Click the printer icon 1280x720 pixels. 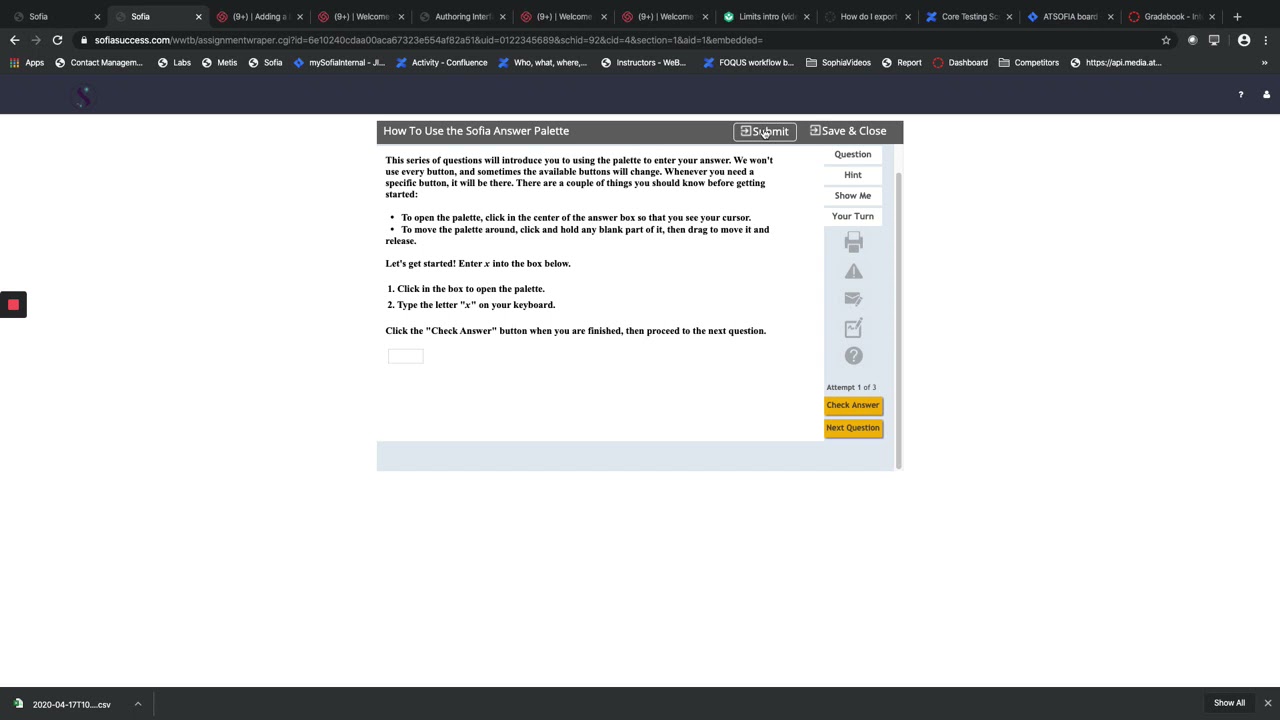click(x=853, y=242)
